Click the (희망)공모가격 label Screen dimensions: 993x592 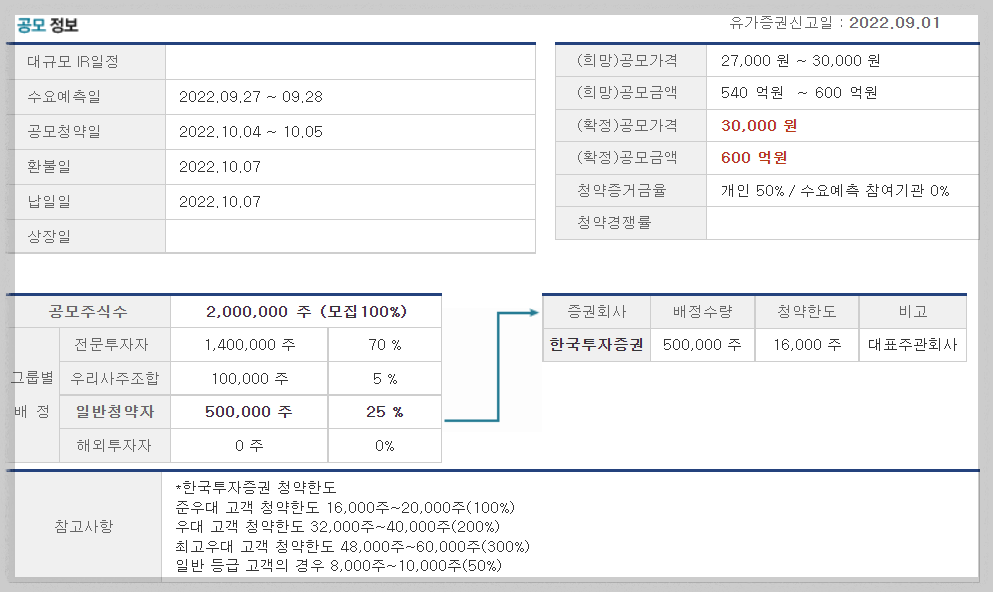point(627,60)
